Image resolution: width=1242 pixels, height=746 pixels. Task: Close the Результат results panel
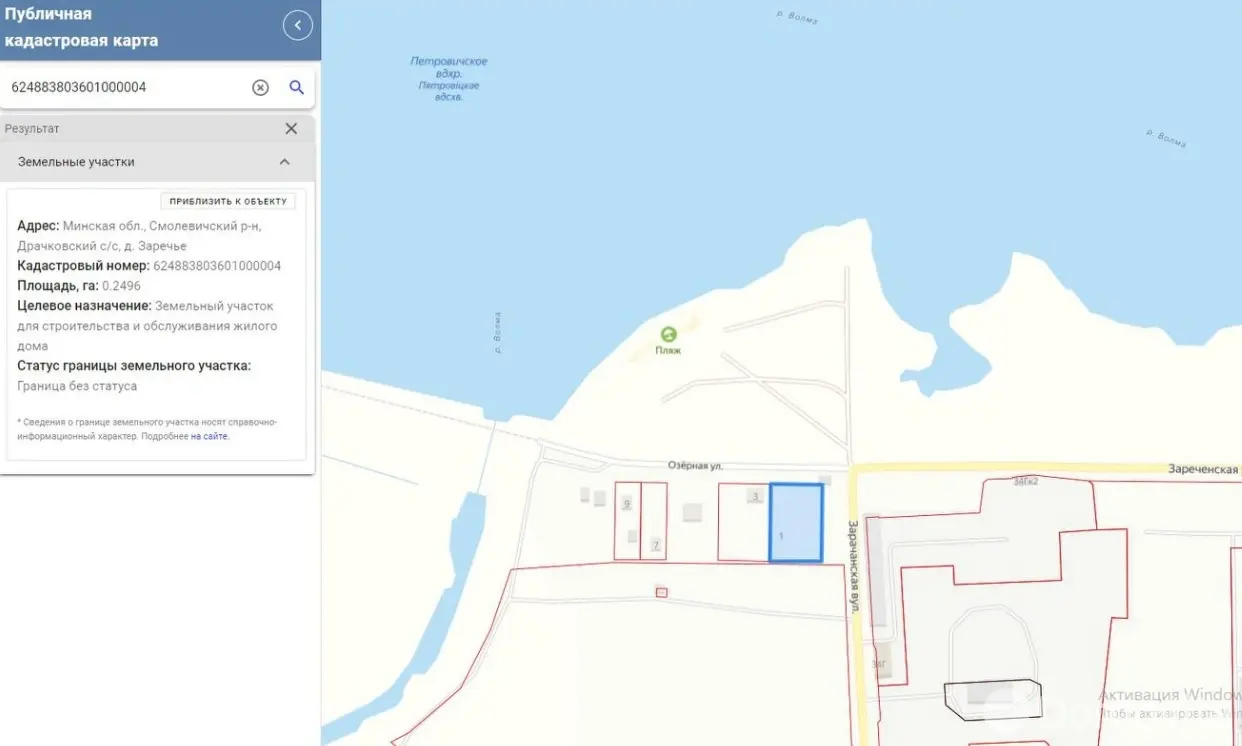pyautogui.click(x=291, y=128)
